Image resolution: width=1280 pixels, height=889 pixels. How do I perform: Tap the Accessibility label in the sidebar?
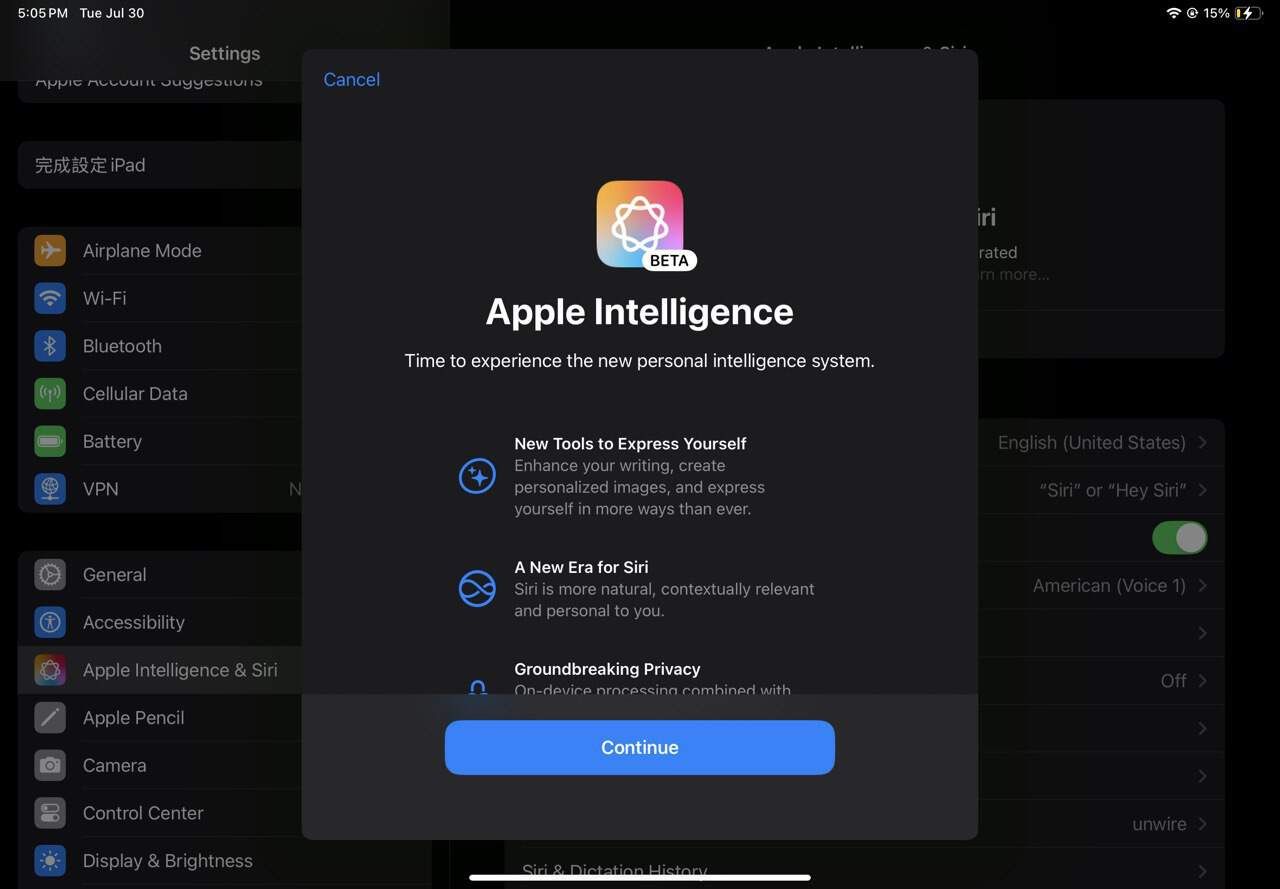coord(134,622)
